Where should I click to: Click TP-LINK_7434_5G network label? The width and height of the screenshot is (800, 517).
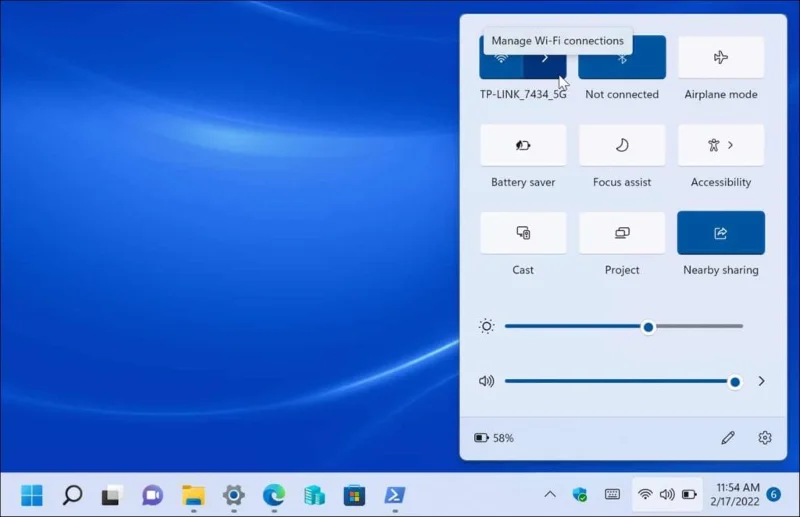click(523, 94)
